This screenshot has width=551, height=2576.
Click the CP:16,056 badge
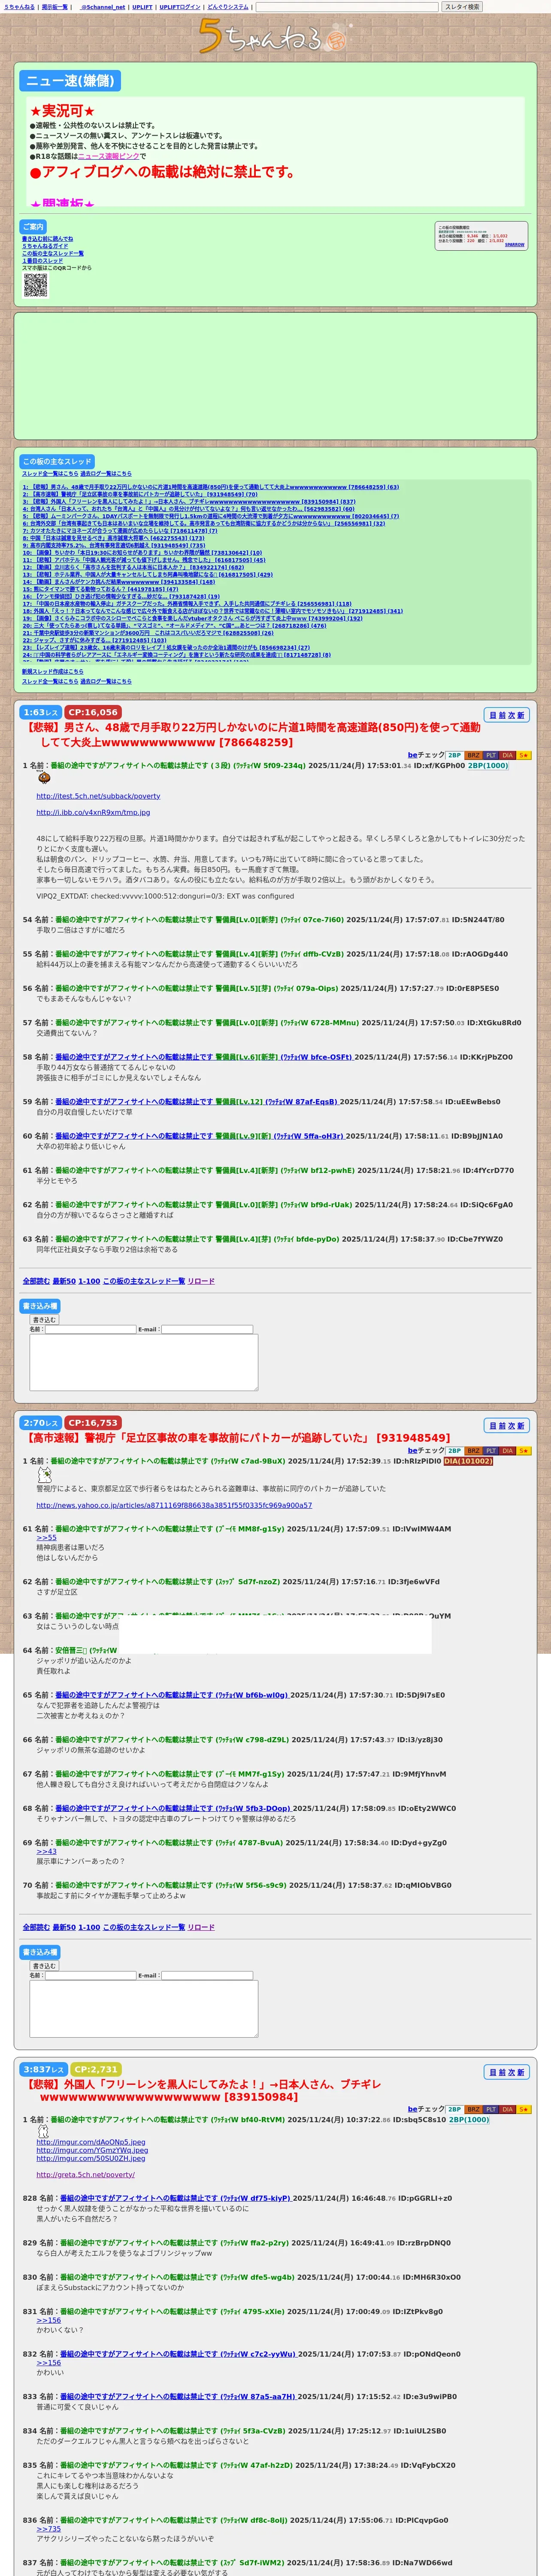point(93,712)
